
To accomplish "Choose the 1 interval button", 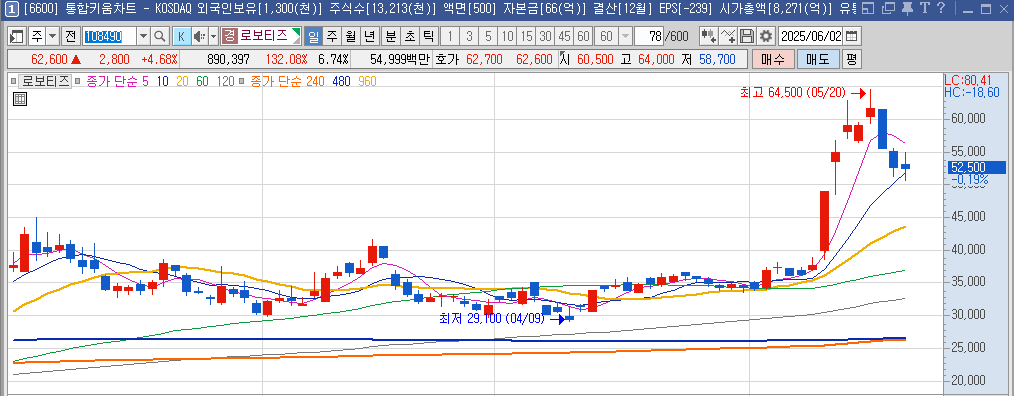I will point(451,36).
